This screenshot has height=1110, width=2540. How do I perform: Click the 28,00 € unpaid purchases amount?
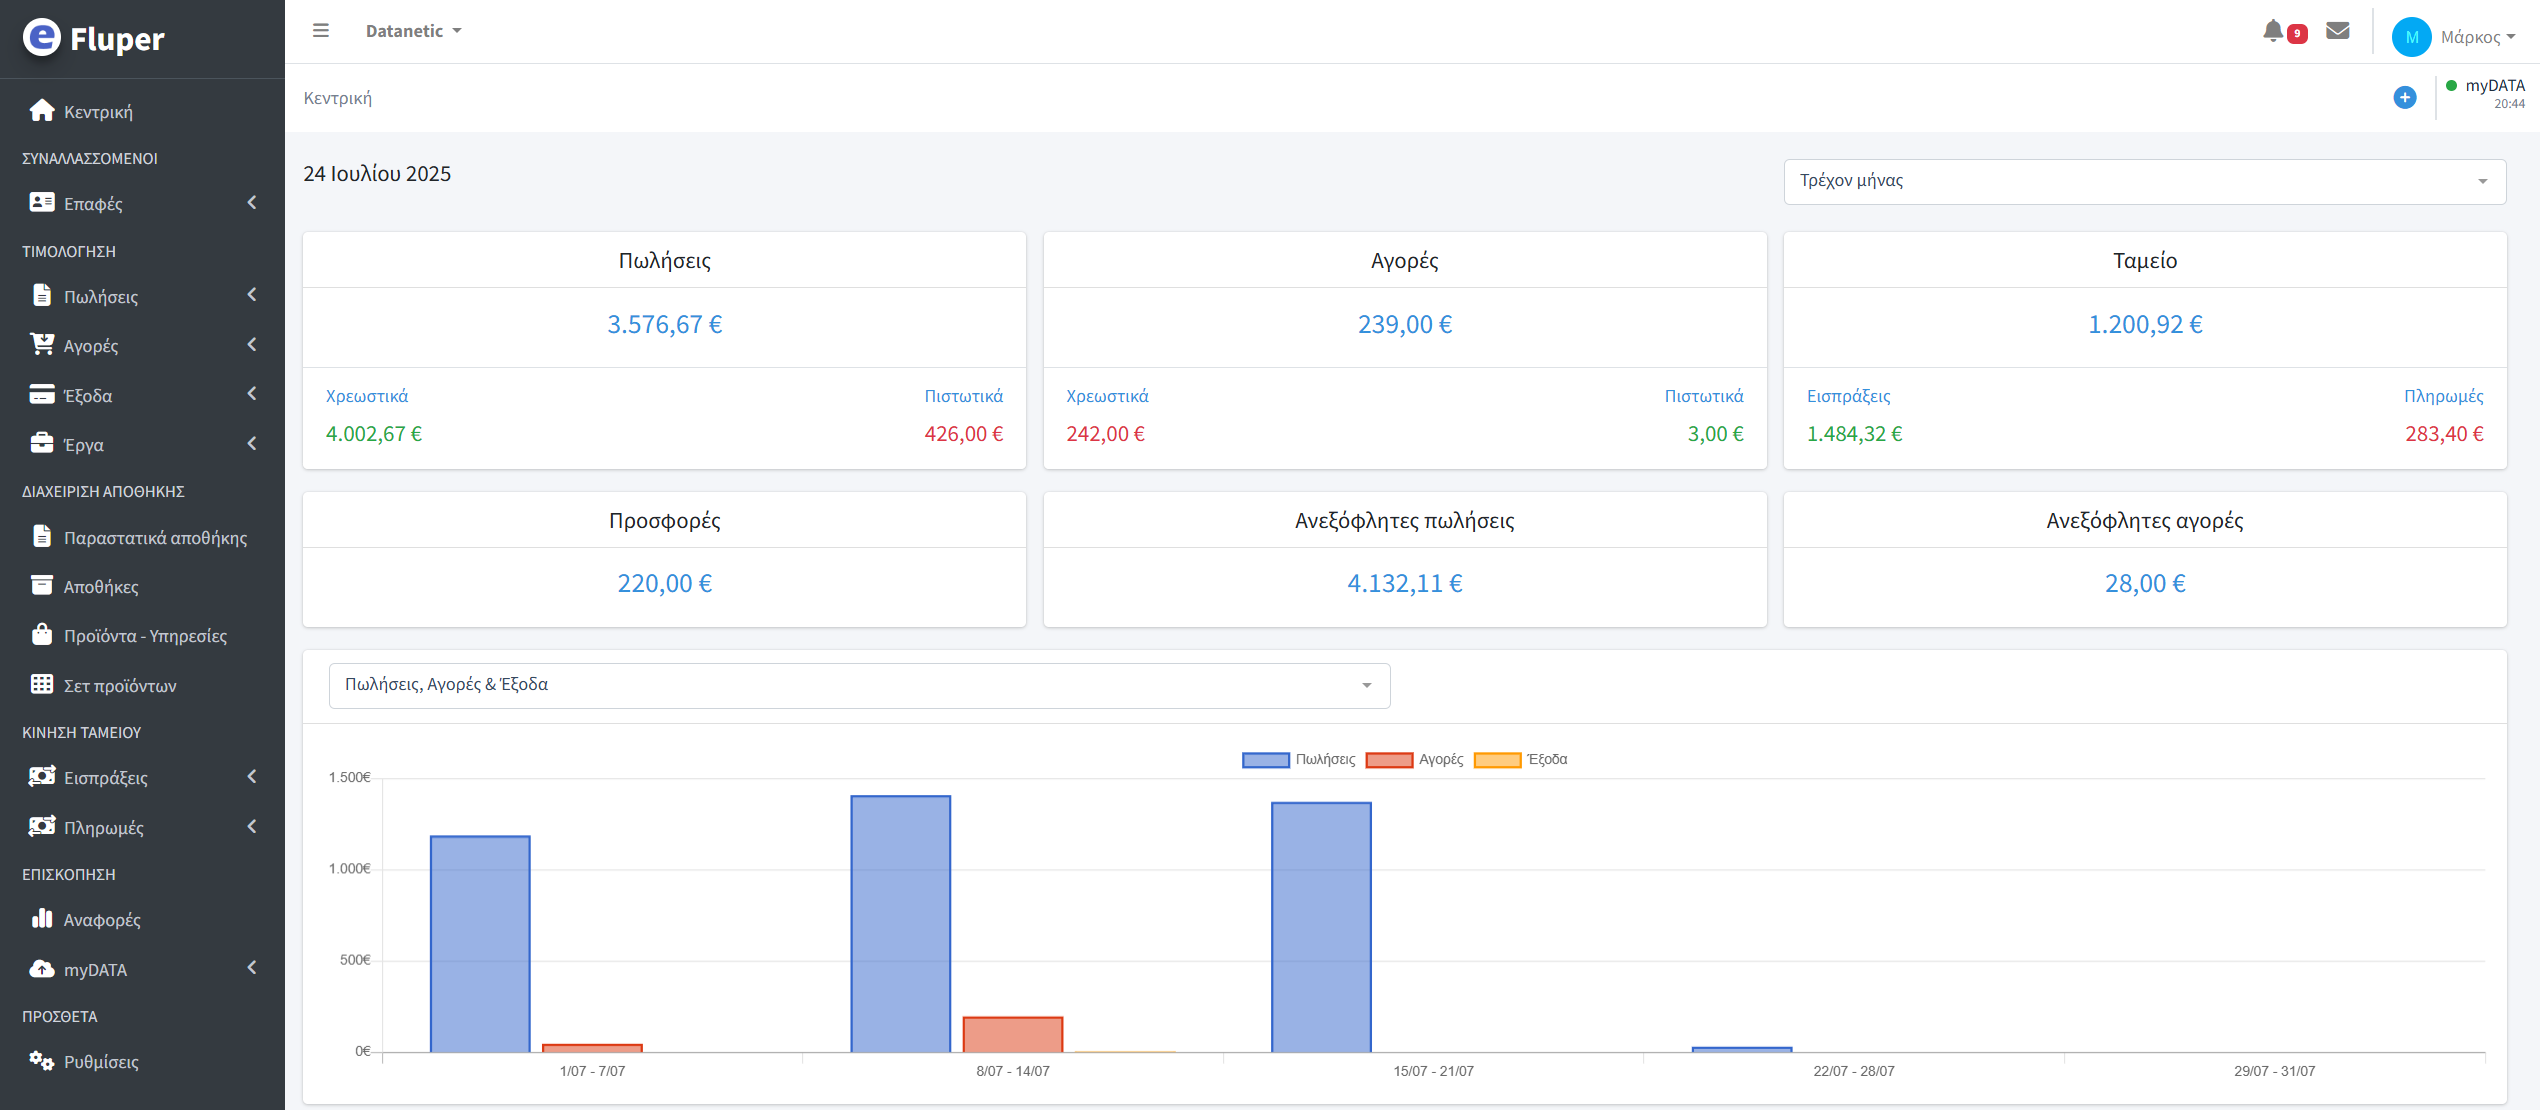2144,583
